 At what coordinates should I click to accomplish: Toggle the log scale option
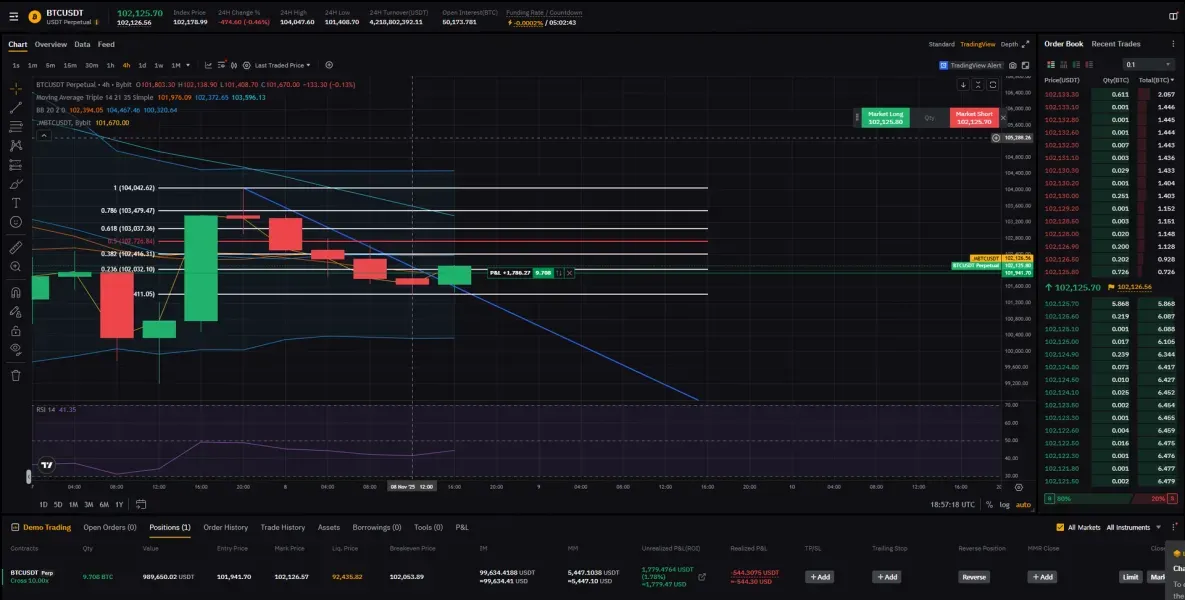pos(1004,505)
